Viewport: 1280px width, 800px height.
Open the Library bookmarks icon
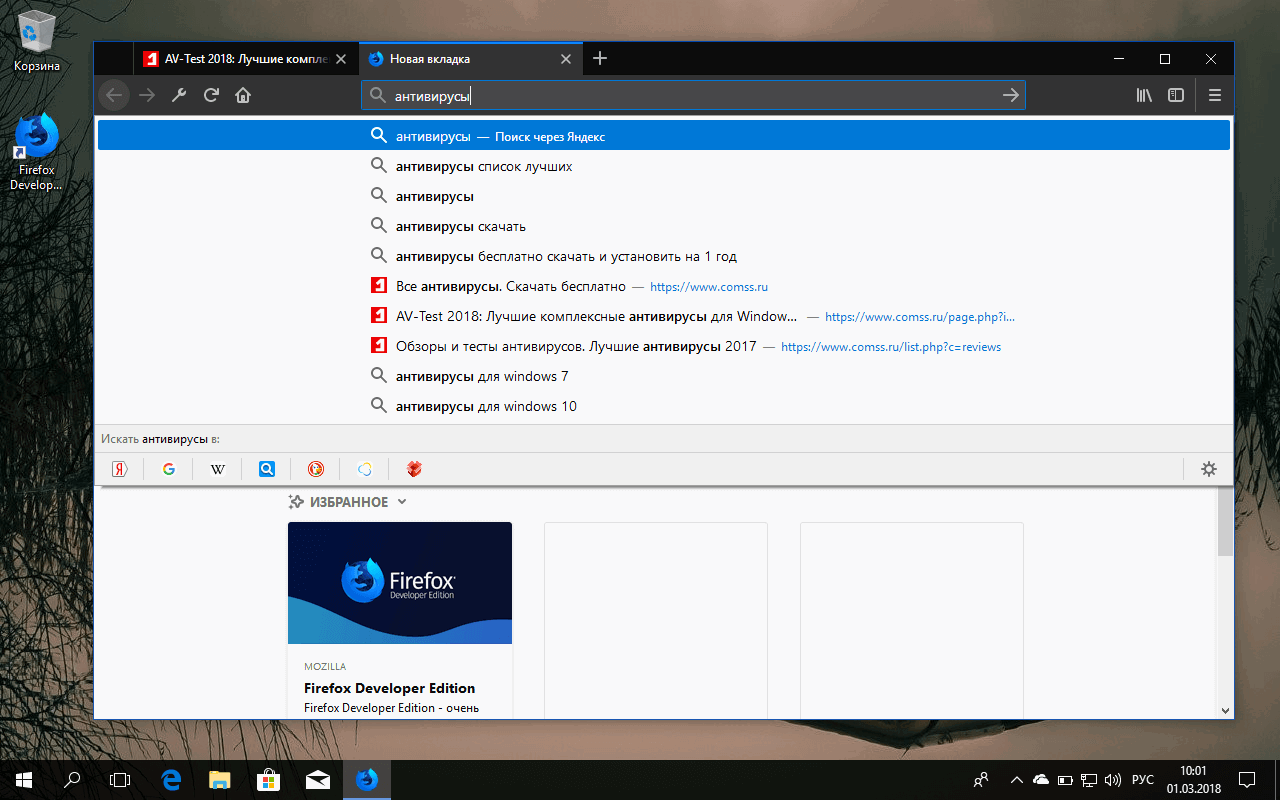pyautogui.click(x=1143, y=94)
